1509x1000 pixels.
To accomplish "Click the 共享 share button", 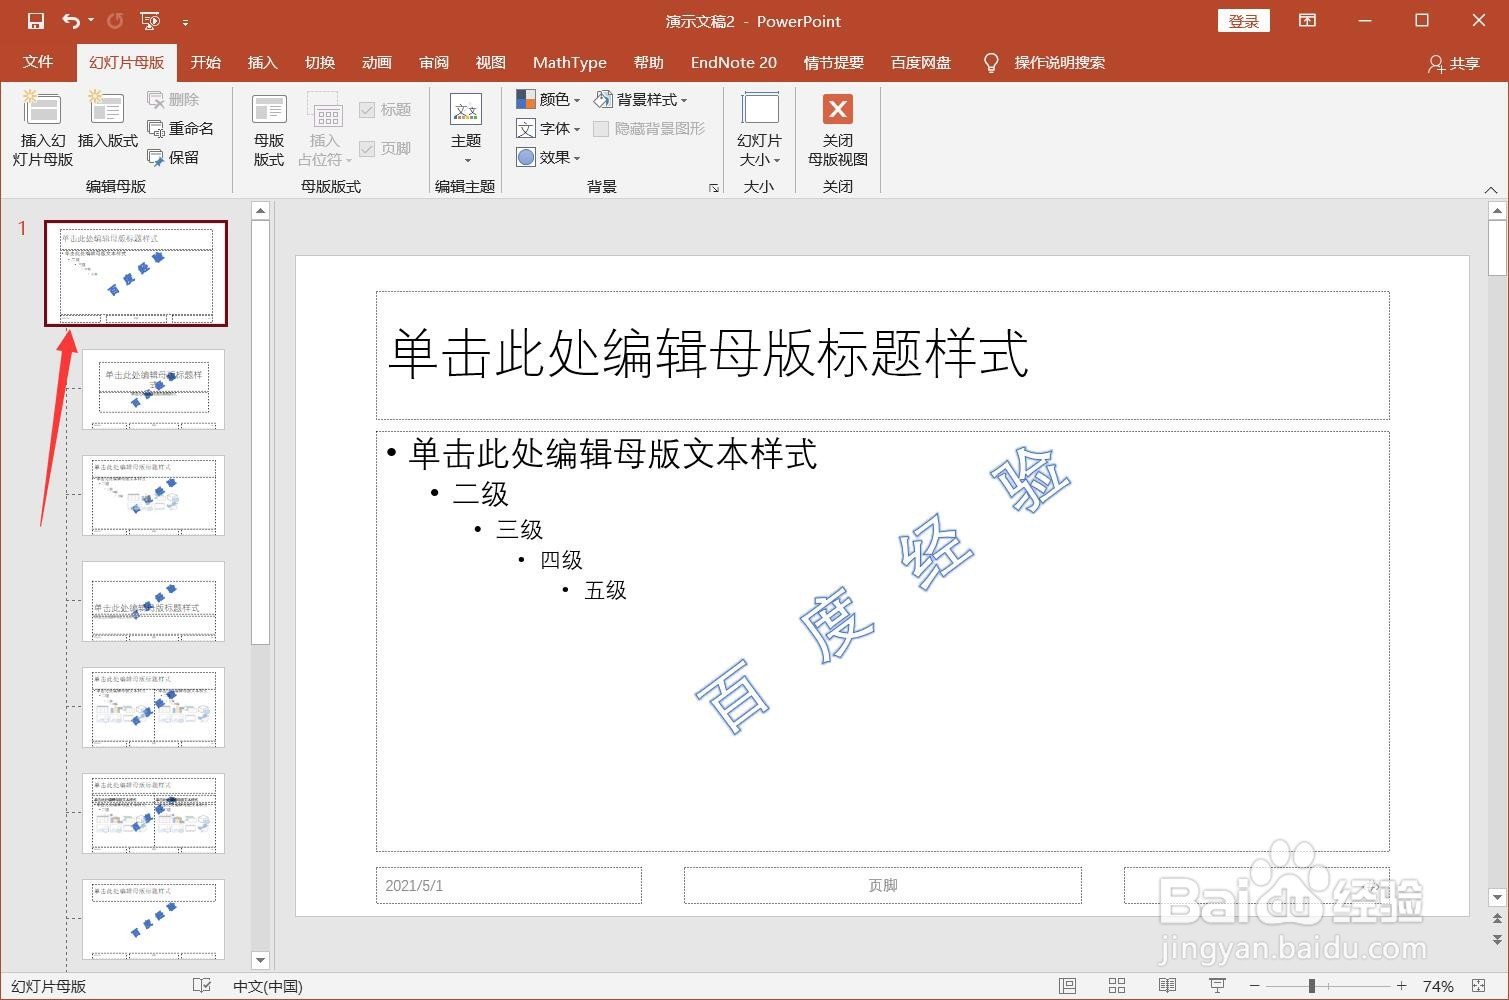I will pyautogui.click(x=1454, y=63).
